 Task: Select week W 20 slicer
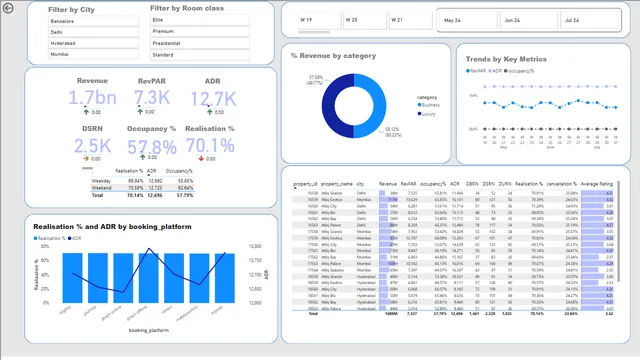pos(365,20)
